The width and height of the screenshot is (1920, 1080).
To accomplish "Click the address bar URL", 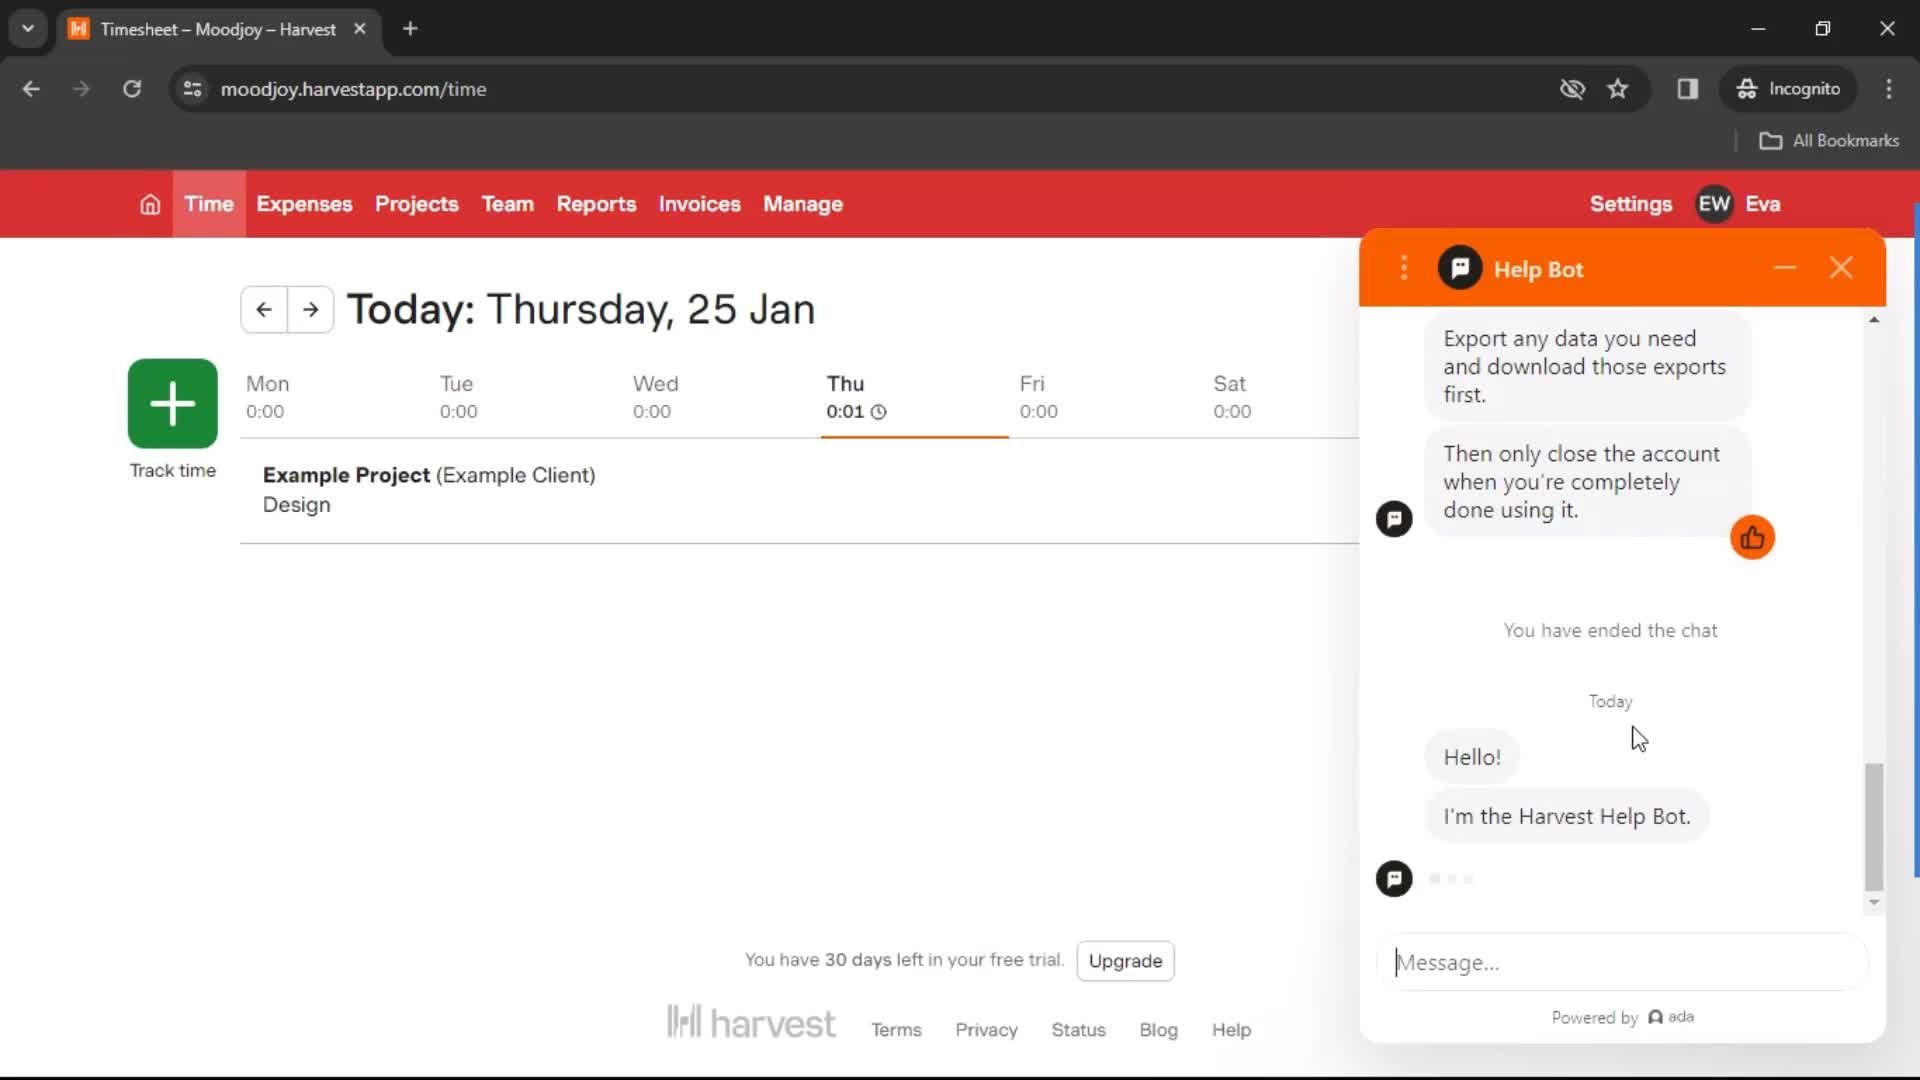I will coord(353,89).
